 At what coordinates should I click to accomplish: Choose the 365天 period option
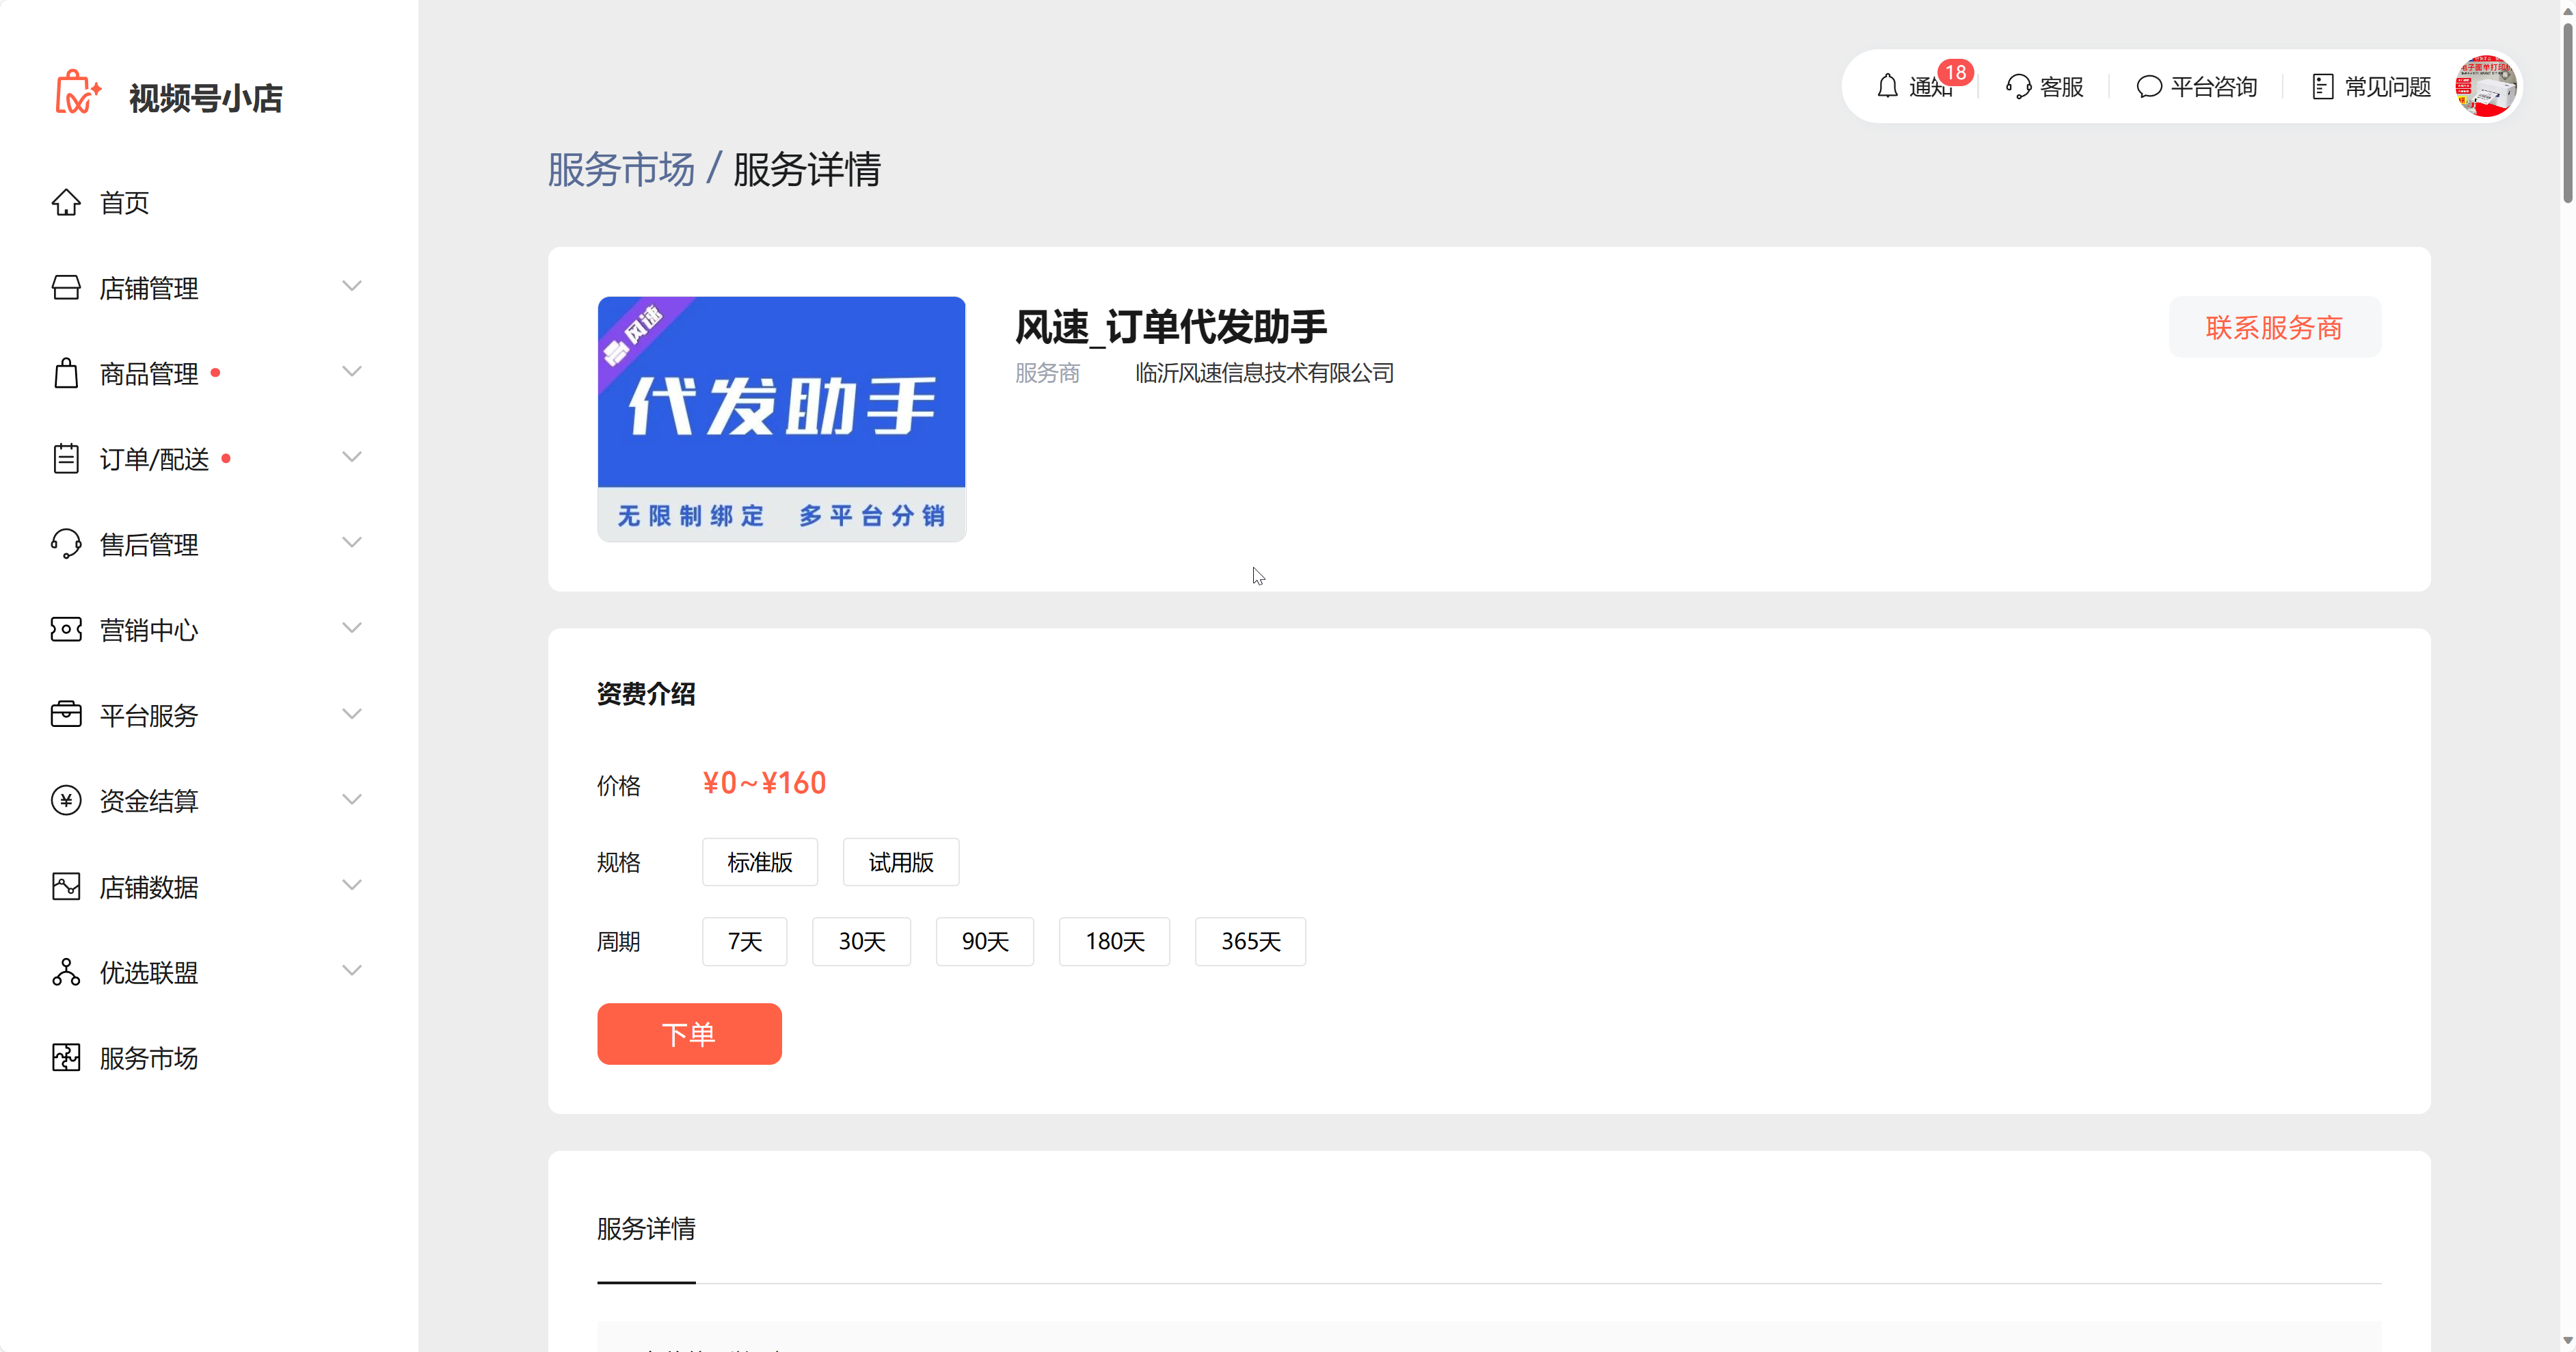1250,941
